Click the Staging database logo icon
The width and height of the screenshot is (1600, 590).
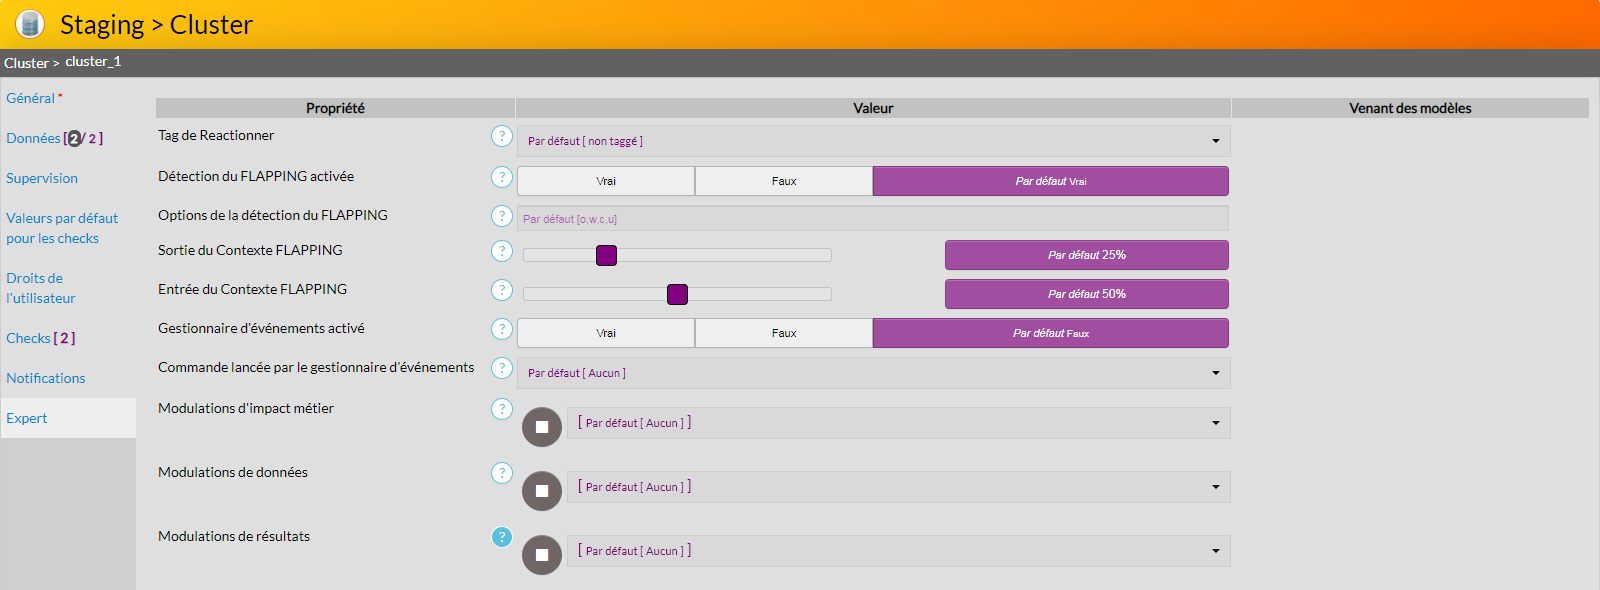tap(30, 24)
